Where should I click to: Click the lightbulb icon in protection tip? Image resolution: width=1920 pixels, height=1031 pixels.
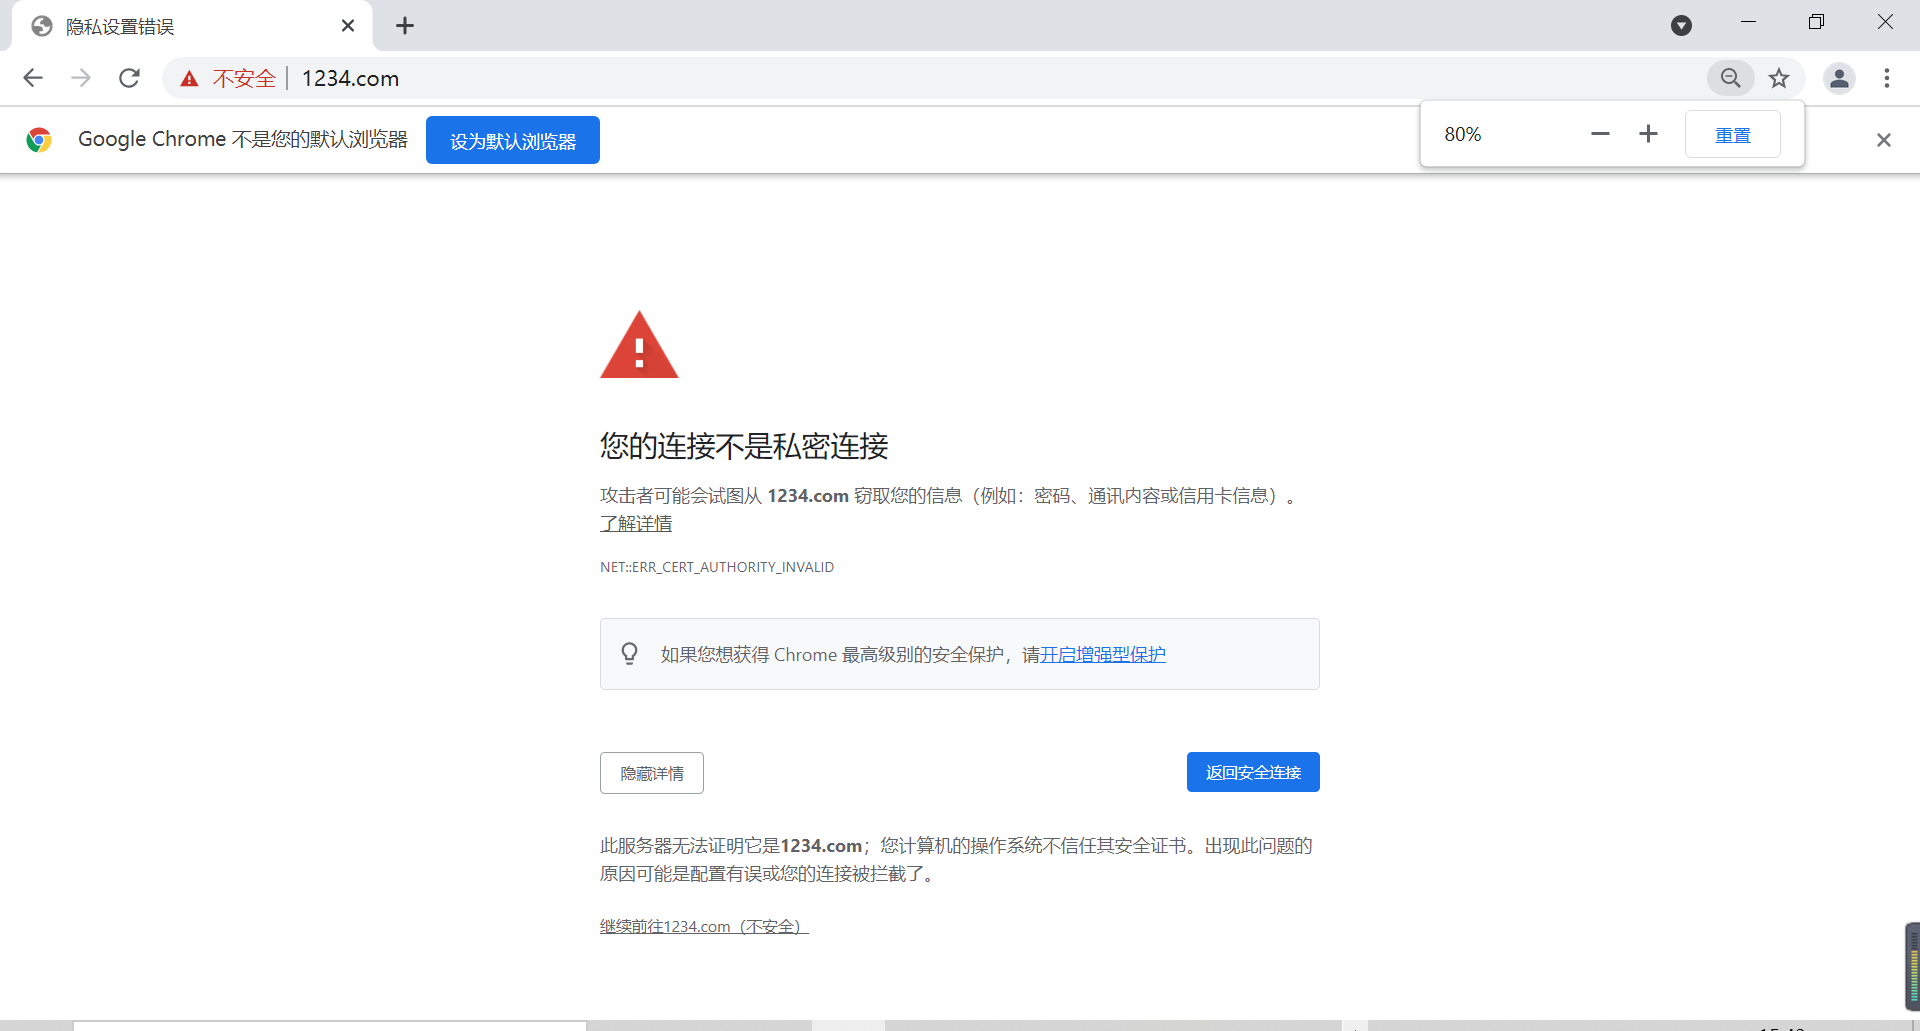tap(629, 654)
